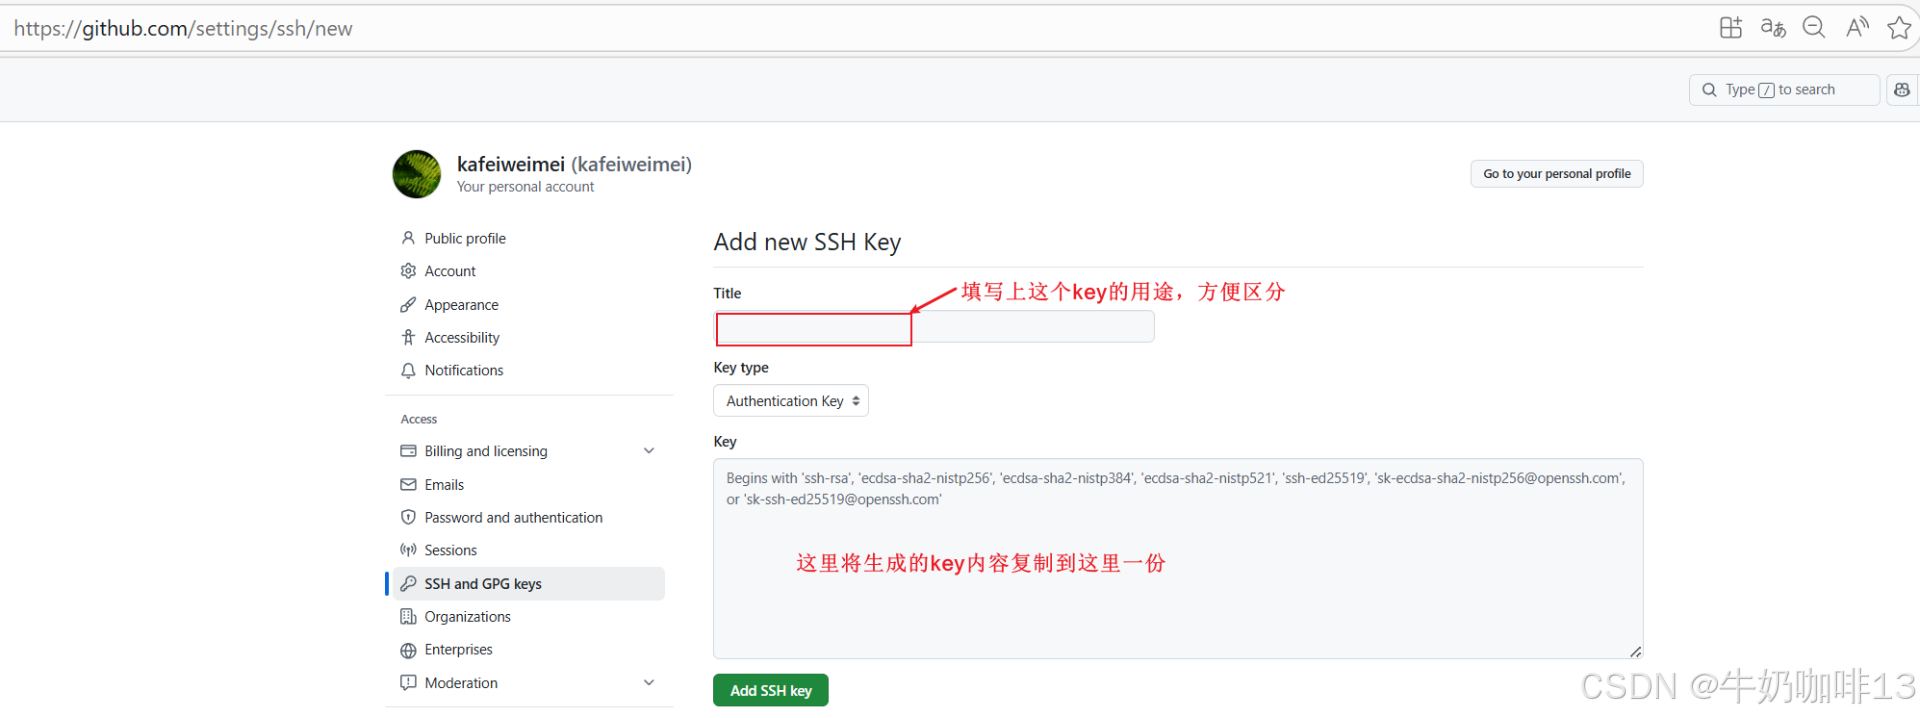Viewport: 1920px width, 718px height.
Task: Click the kafeiweimei profile avatar
Action: [417, 174]
